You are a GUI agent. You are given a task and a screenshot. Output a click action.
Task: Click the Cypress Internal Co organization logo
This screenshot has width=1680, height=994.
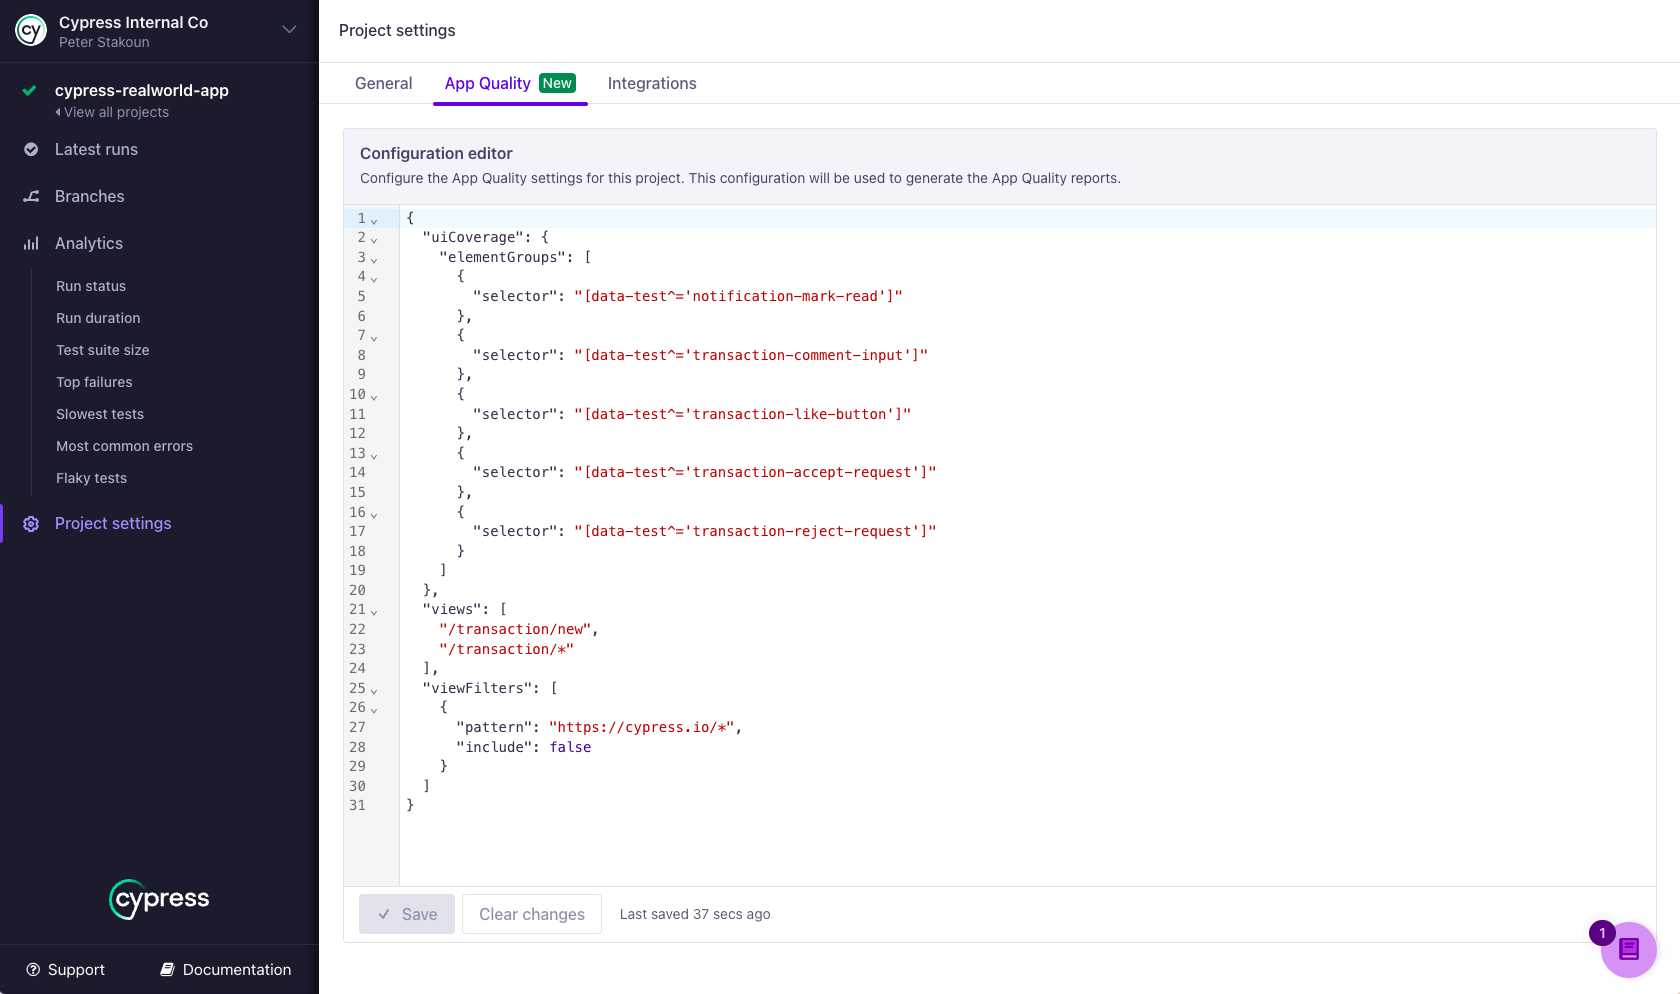coord(29,30)
